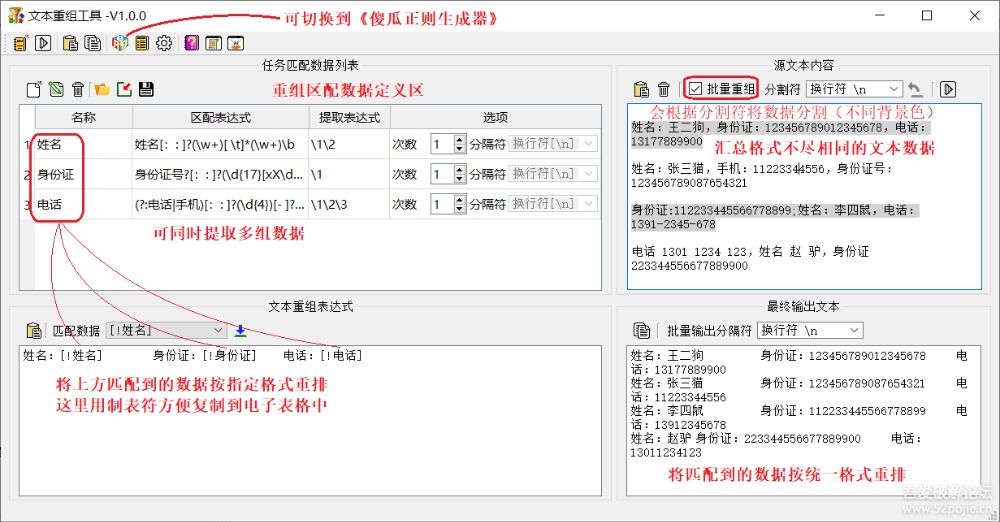This screenshot has height=522, width=1000.
Task: Adjust 次数 stepper in 电话 row
Action: click(x=460, y=204)
